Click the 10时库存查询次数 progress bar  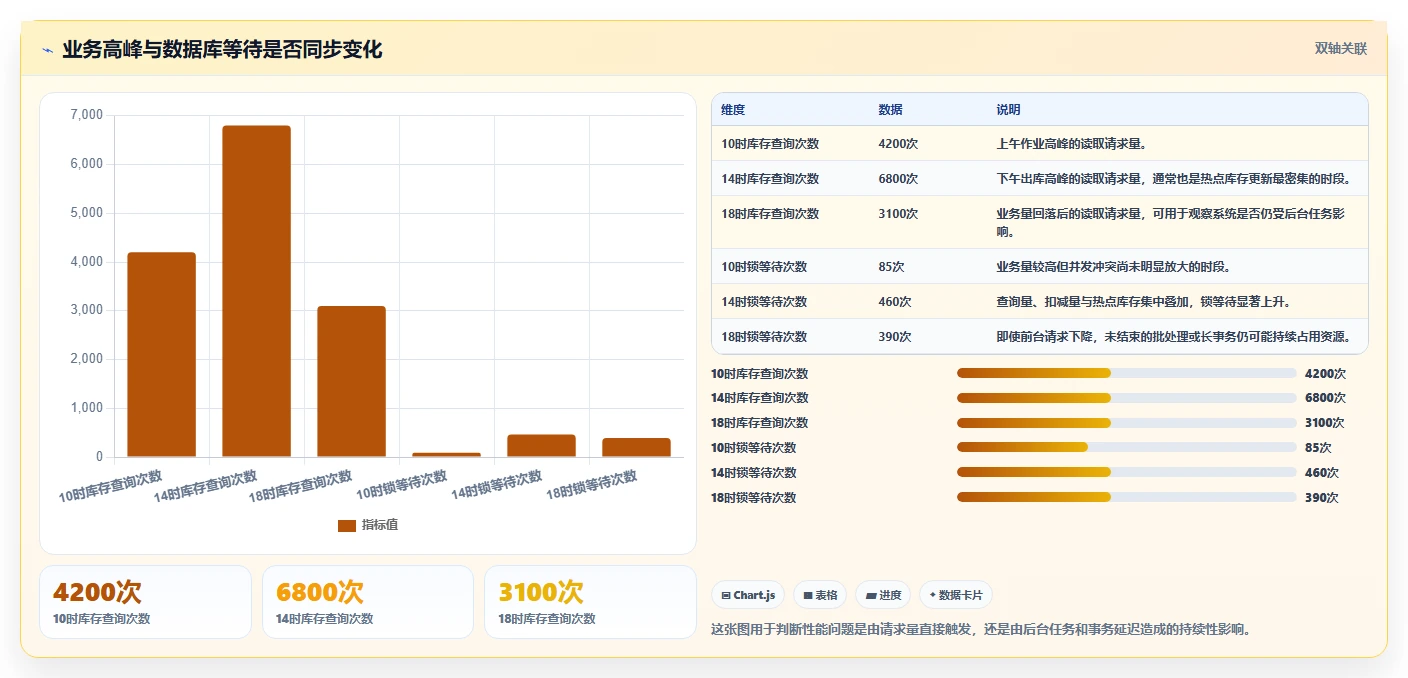(x=1126, y=373)
